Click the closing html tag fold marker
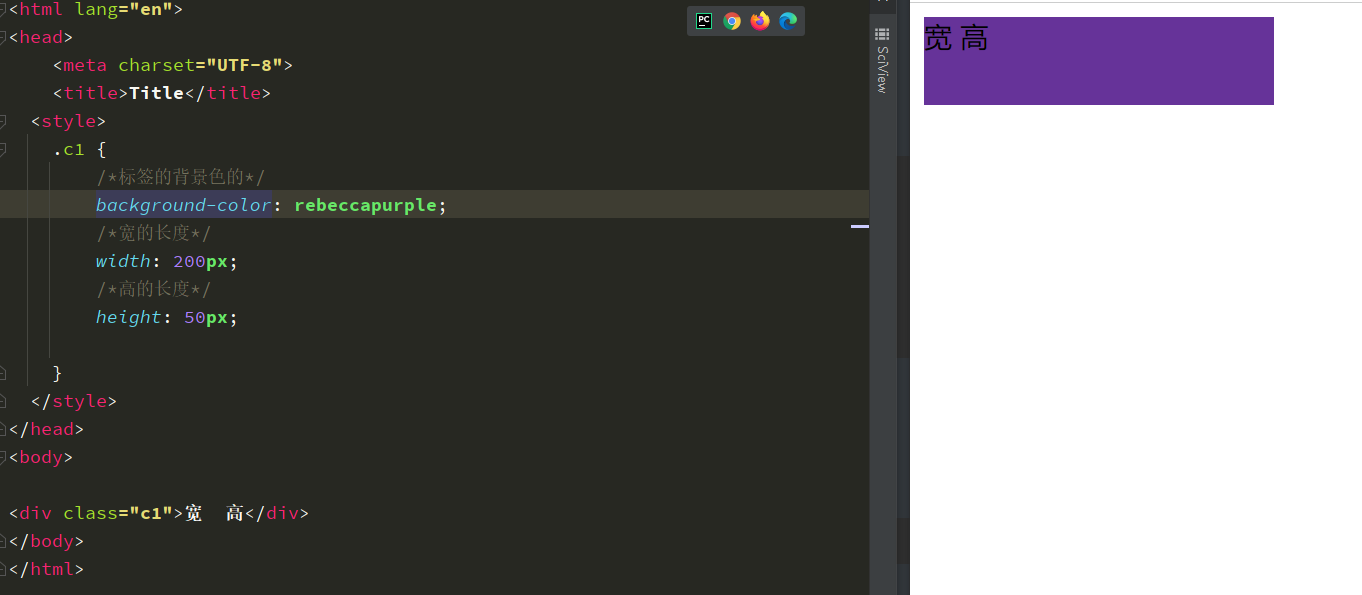The width and height of the screenshot is (1362, 595). [3, 569]
